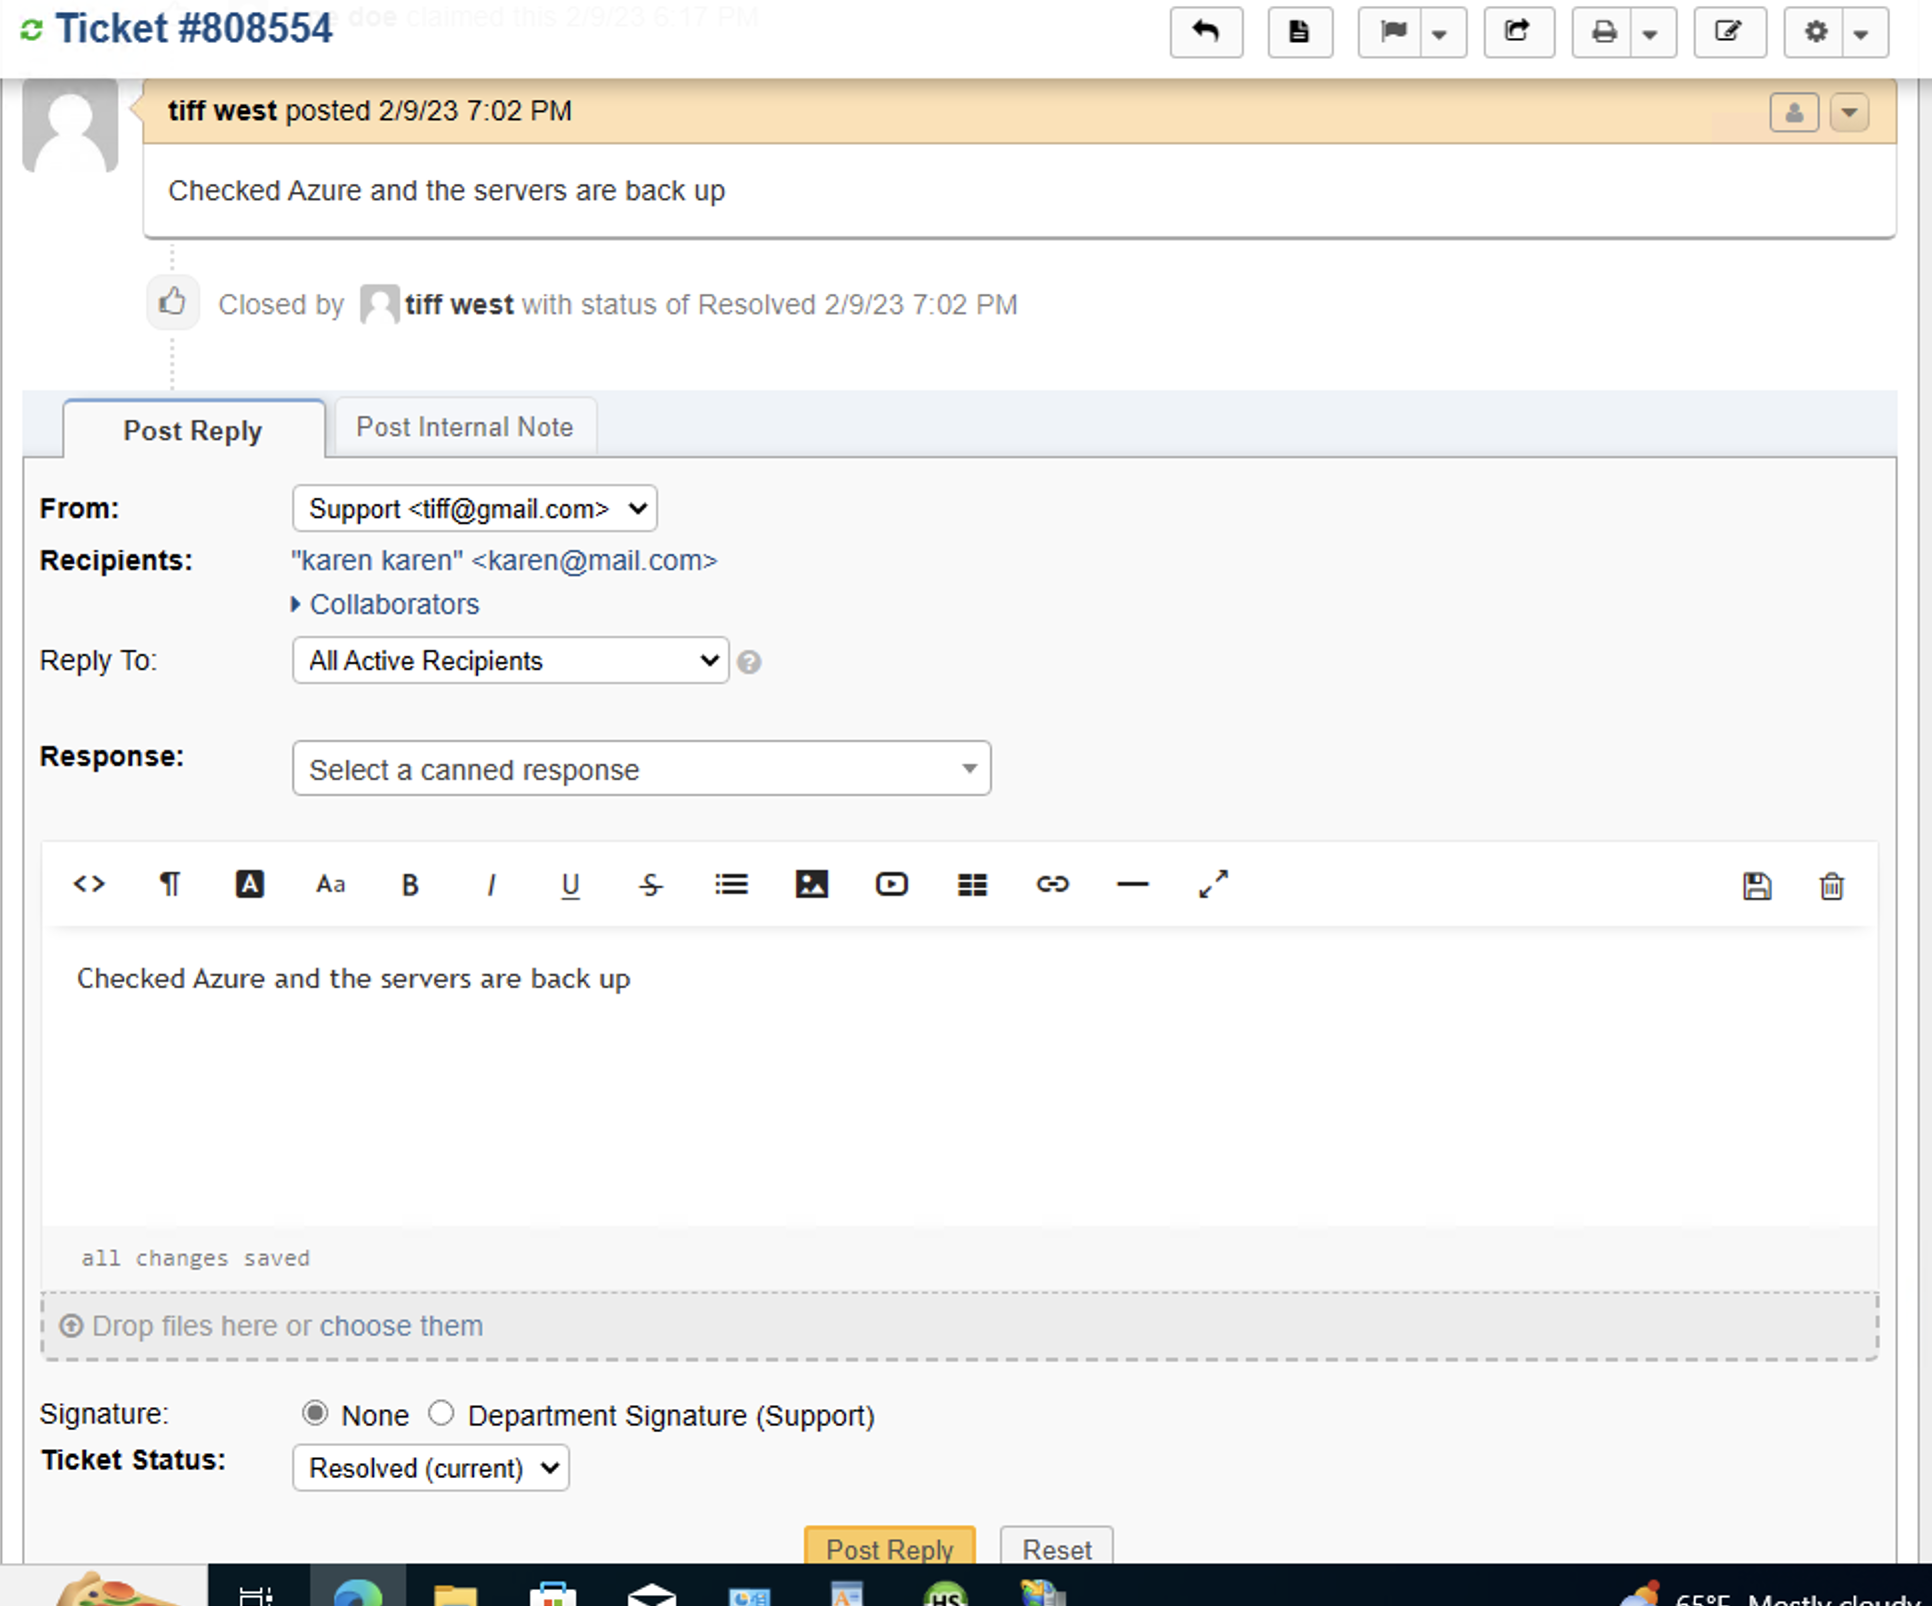Viewport: 1932px width, 1606px height.
Task: Click the reply arrow icon at top
Action: coord(1206,32)
